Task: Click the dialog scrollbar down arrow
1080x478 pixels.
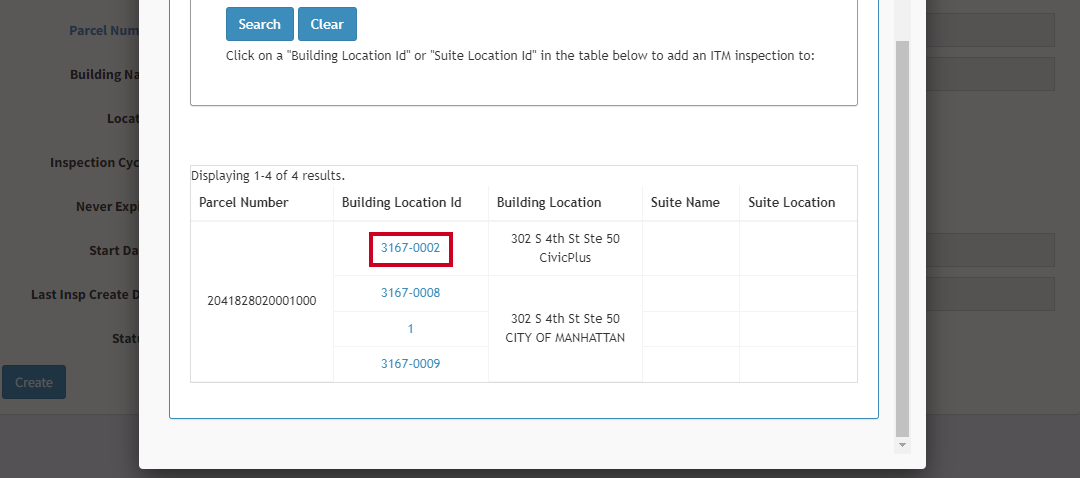Action: pos(902,446)
